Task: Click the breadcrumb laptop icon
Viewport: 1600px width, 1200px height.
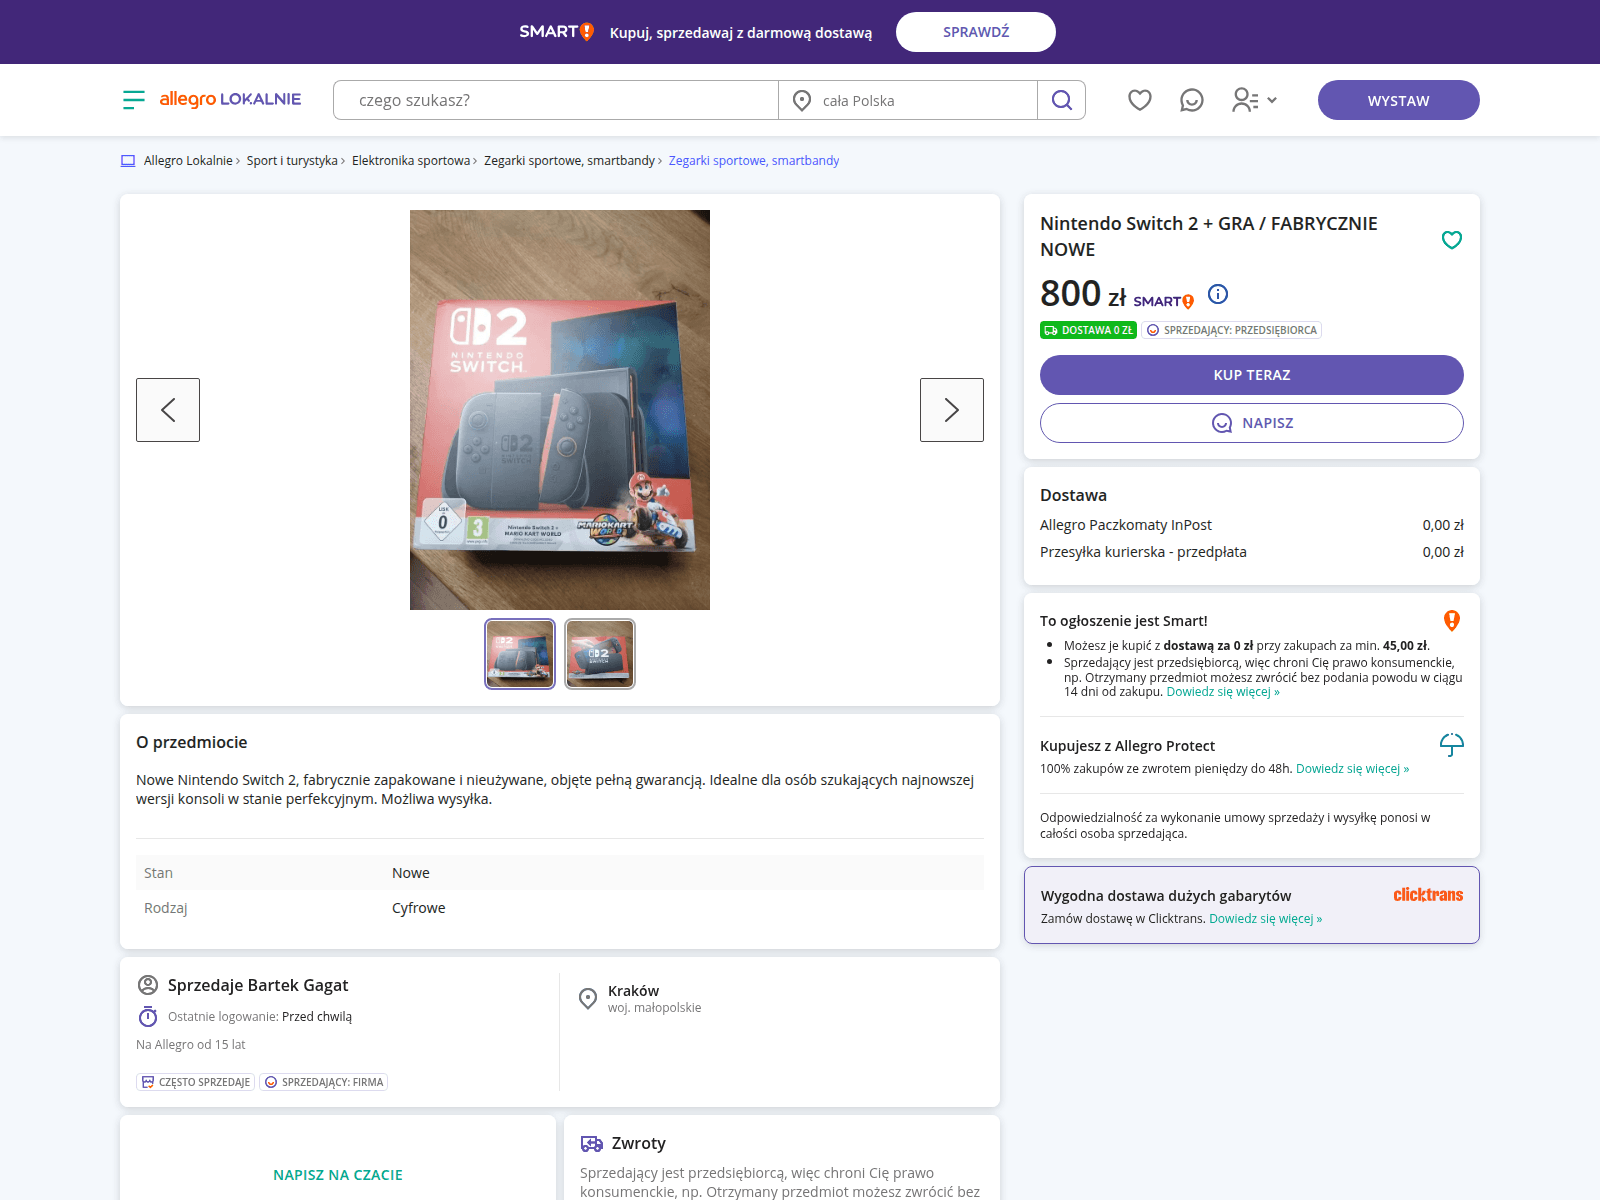Action: [x=128, y=161]
